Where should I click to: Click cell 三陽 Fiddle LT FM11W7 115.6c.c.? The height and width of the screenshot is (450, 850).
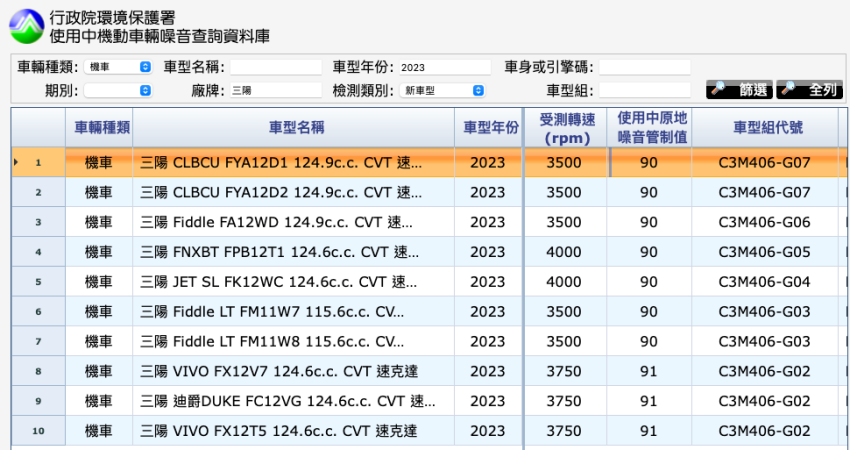click(x=293, y=311)
